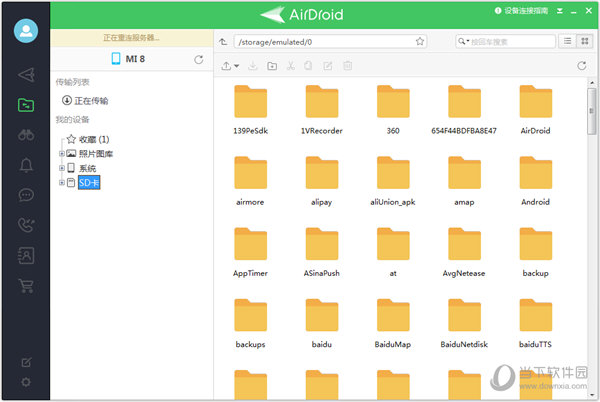Click the feedback edit icon in sidebar
Viewport: 600px width, 402px height.
click(26, 362)
